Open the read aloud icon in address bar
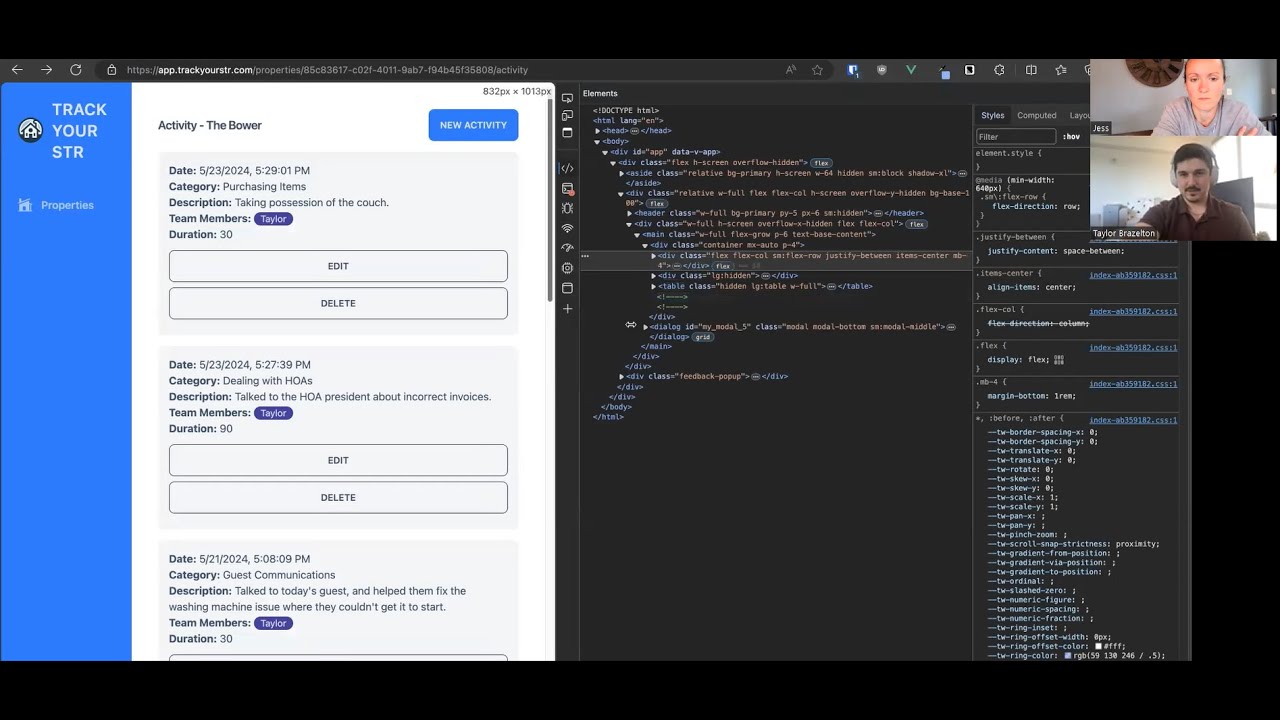 pos(791,70)
